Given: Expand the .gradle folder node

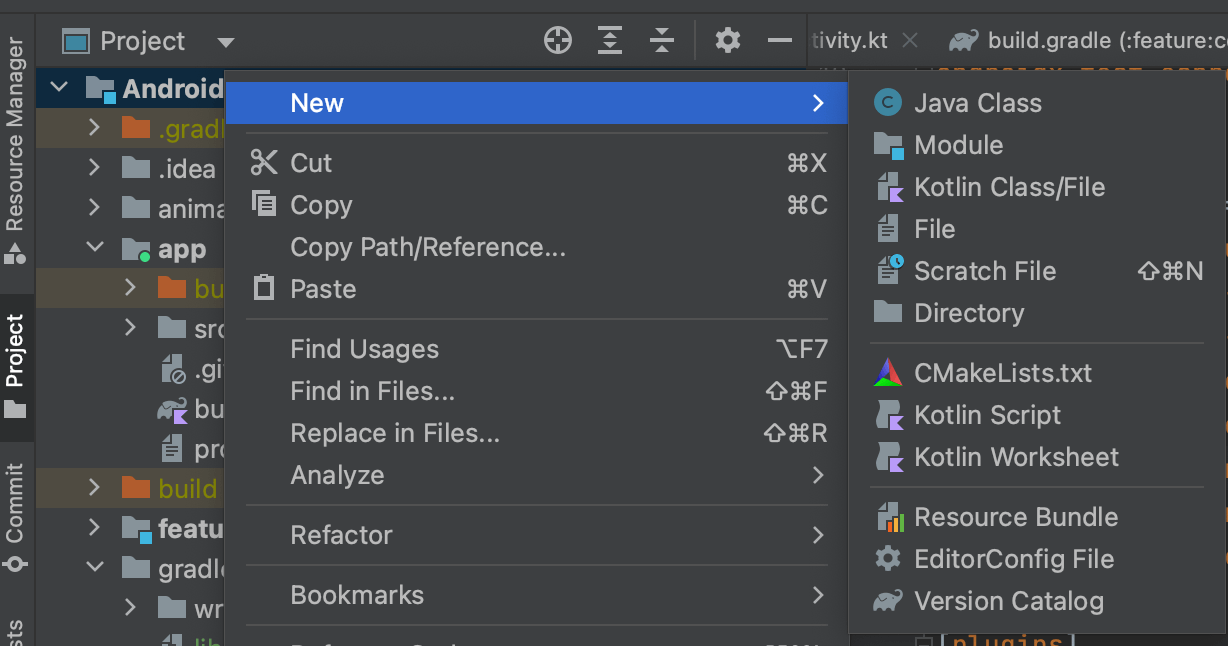Looking at the screenshot, I should [94, 128].
